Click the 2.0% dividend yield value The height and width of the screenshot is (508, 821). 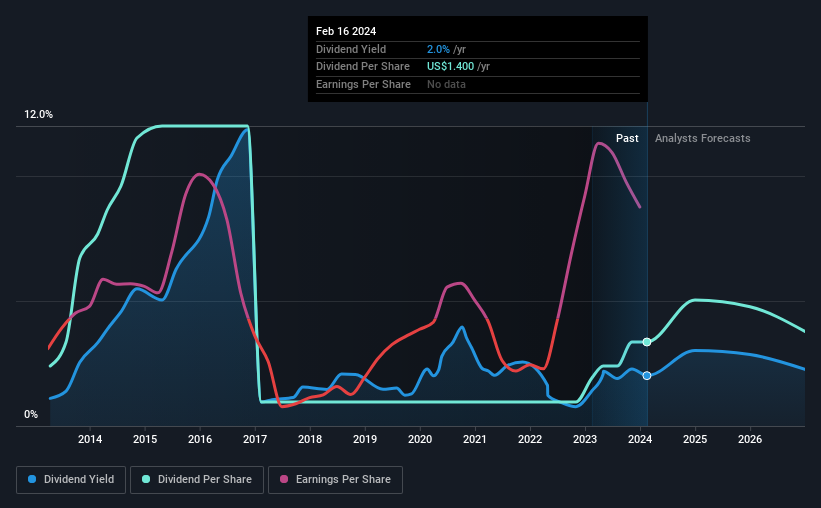coord(438,49)
